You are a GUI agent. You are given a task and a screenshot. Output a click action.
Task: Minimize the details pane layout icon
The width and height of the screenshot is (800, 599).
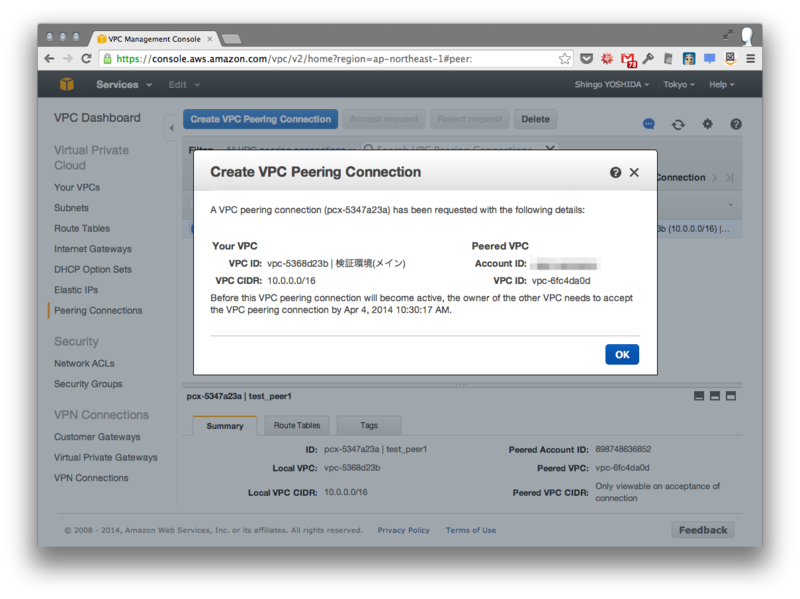pyautogui.click(x=699, y=396)
